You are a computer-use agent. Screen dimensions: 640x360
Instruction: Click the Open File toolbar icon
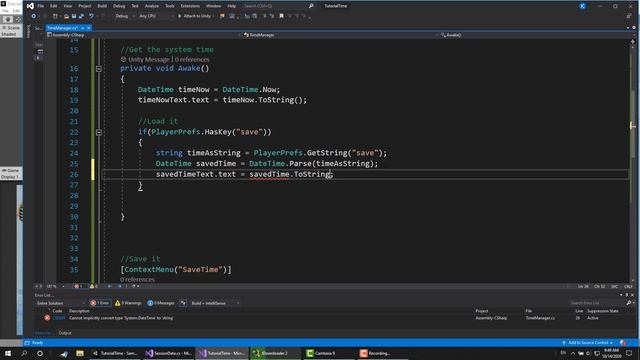tap(66, 16)
